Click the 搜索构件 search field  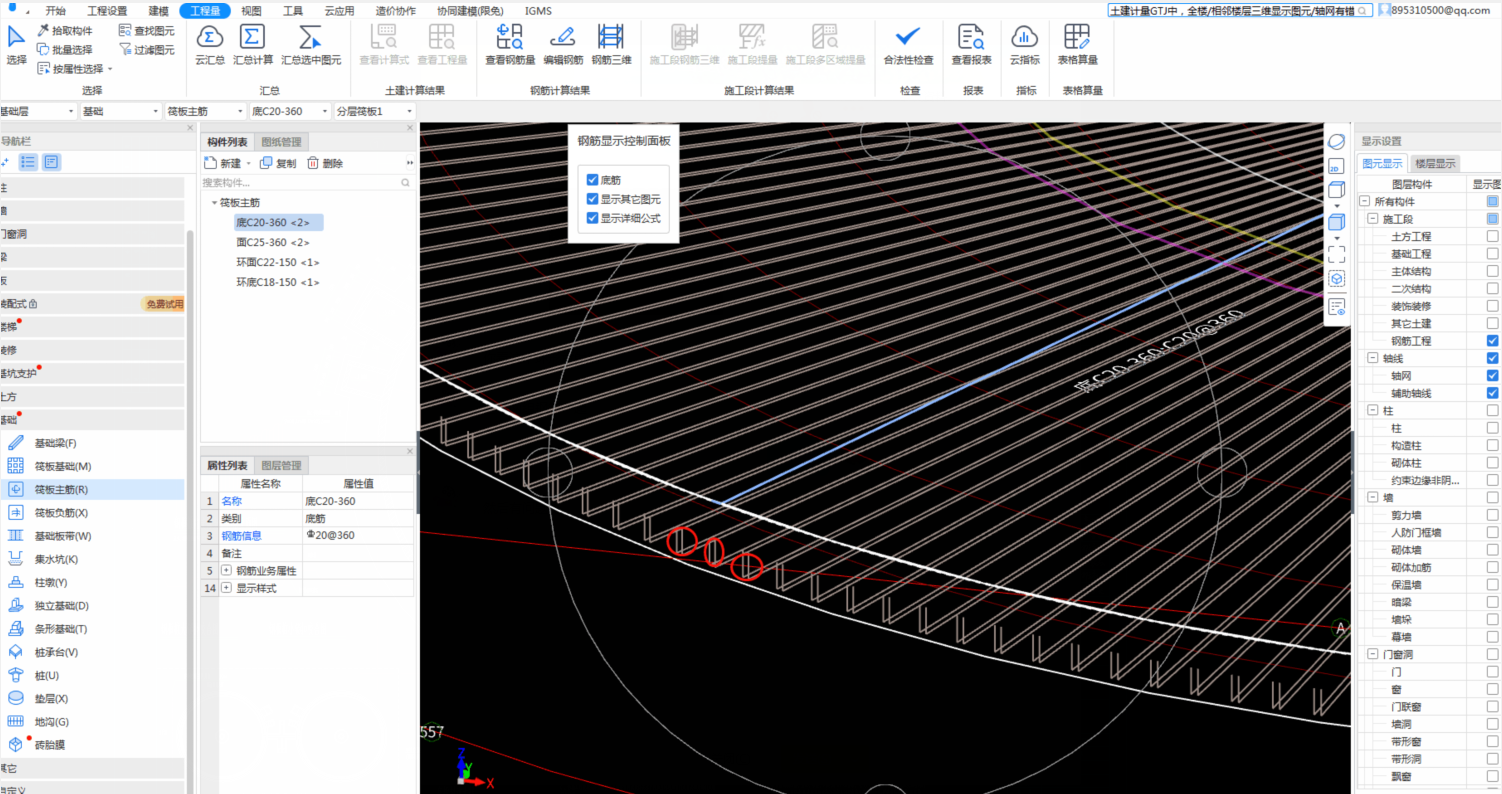coord(307,183)
